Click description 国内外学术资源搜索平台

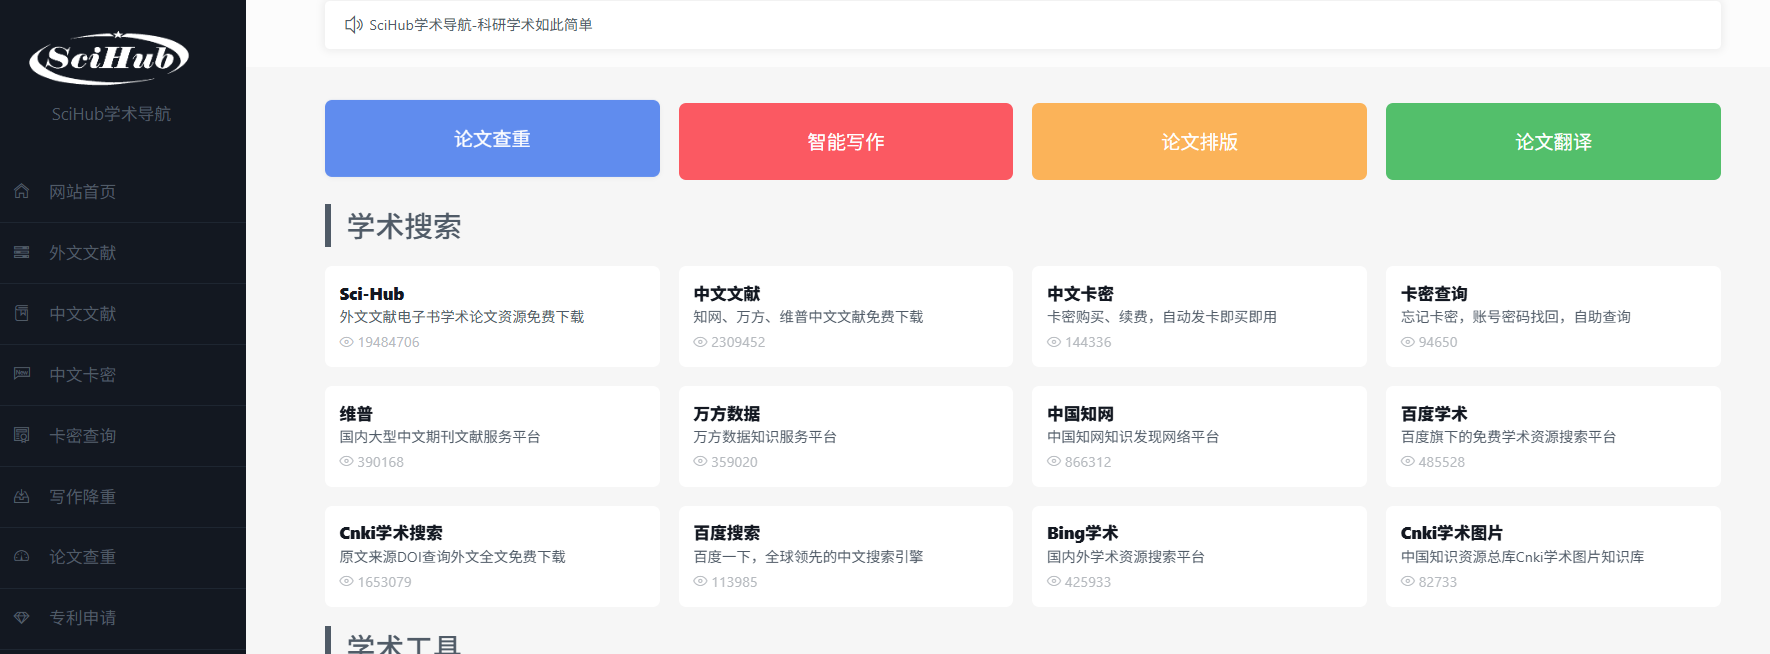point(1126,557)
